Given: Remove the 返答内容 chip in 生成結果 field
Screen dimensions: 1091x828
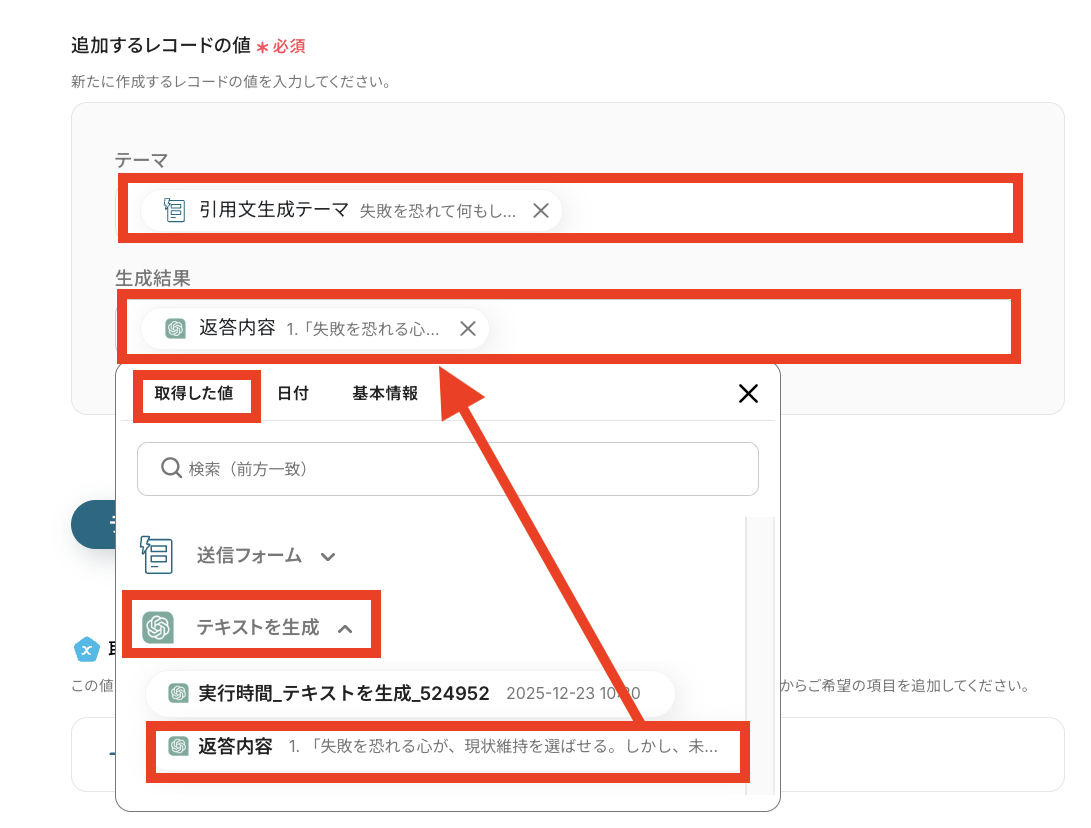Looking at the screenshot, I should coord(468,328).
